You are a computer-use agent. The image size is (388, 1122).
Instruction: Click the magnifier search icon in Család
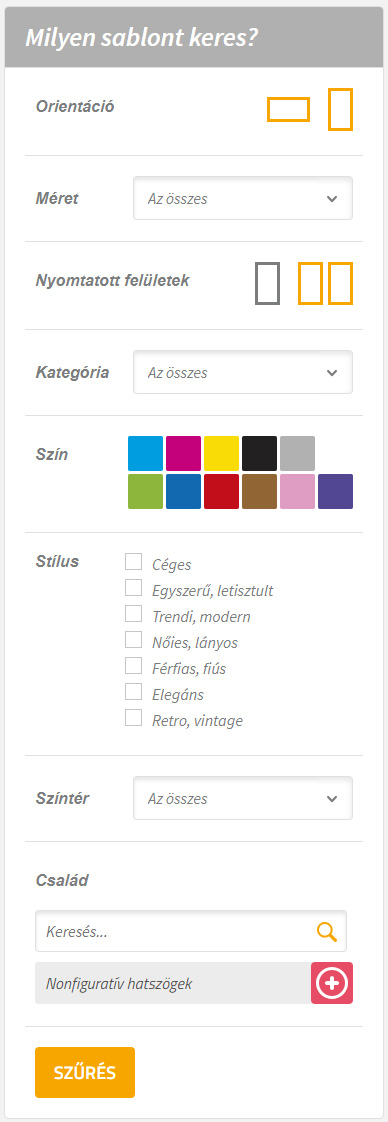326,931
